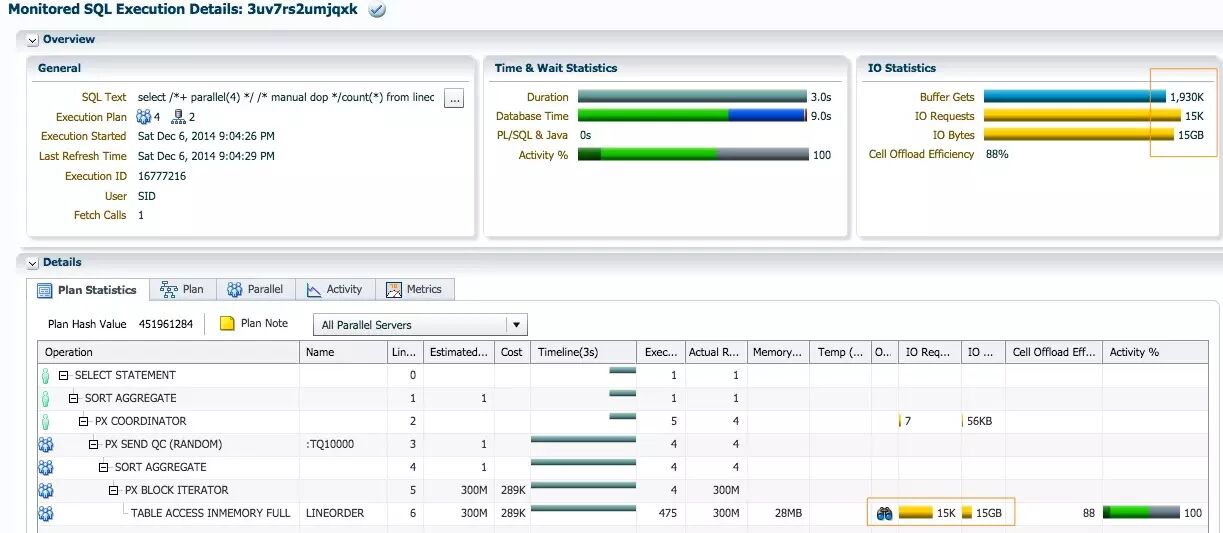This screenshot has height=533, width=1223.
Task: Collapse the Details section
Action: tap(33, 263)
